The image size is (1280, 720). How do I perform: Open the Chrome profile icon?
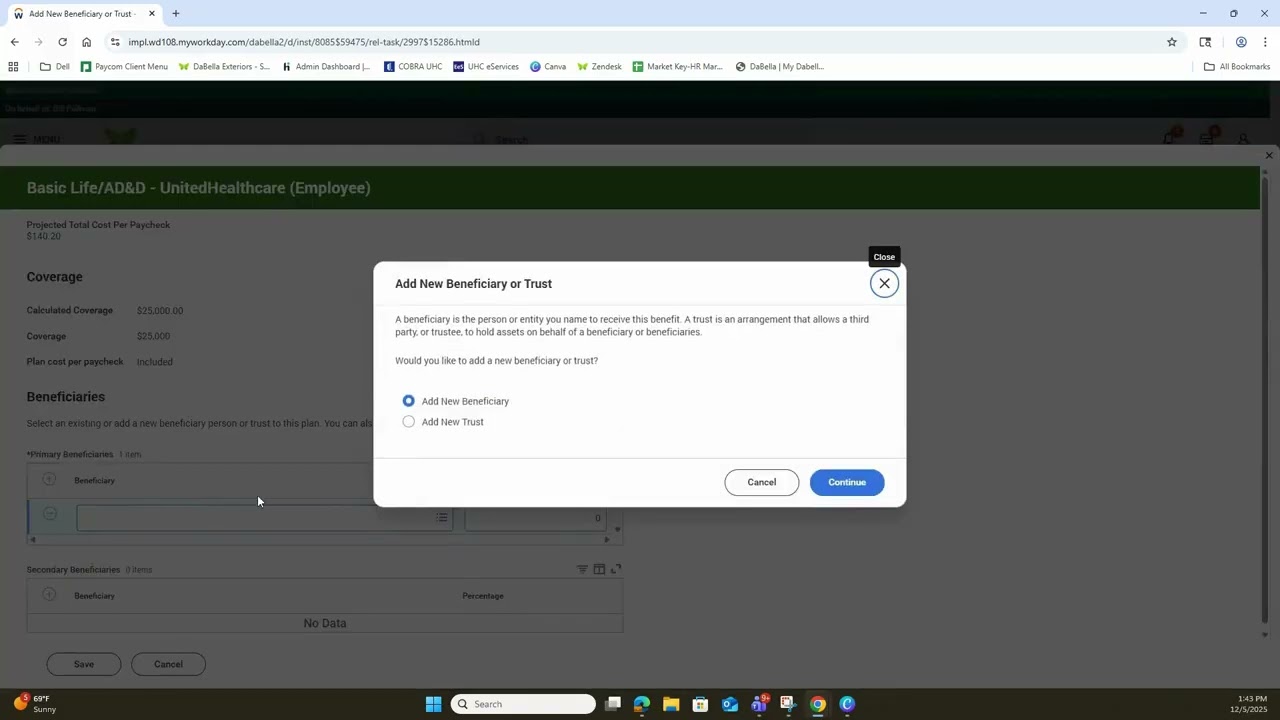(x=1241, y=42)
